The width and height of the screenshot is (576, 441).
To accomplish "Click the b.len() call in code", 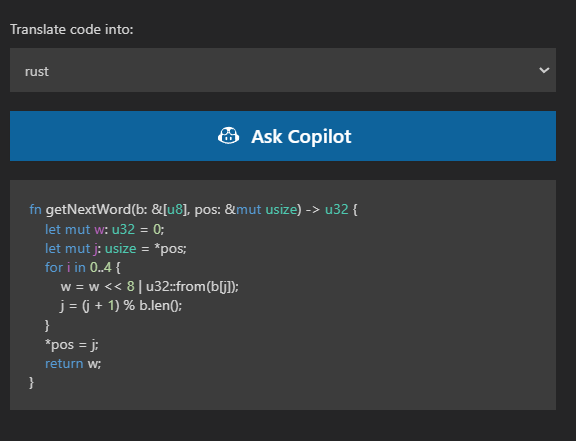I will pos(161,305).
